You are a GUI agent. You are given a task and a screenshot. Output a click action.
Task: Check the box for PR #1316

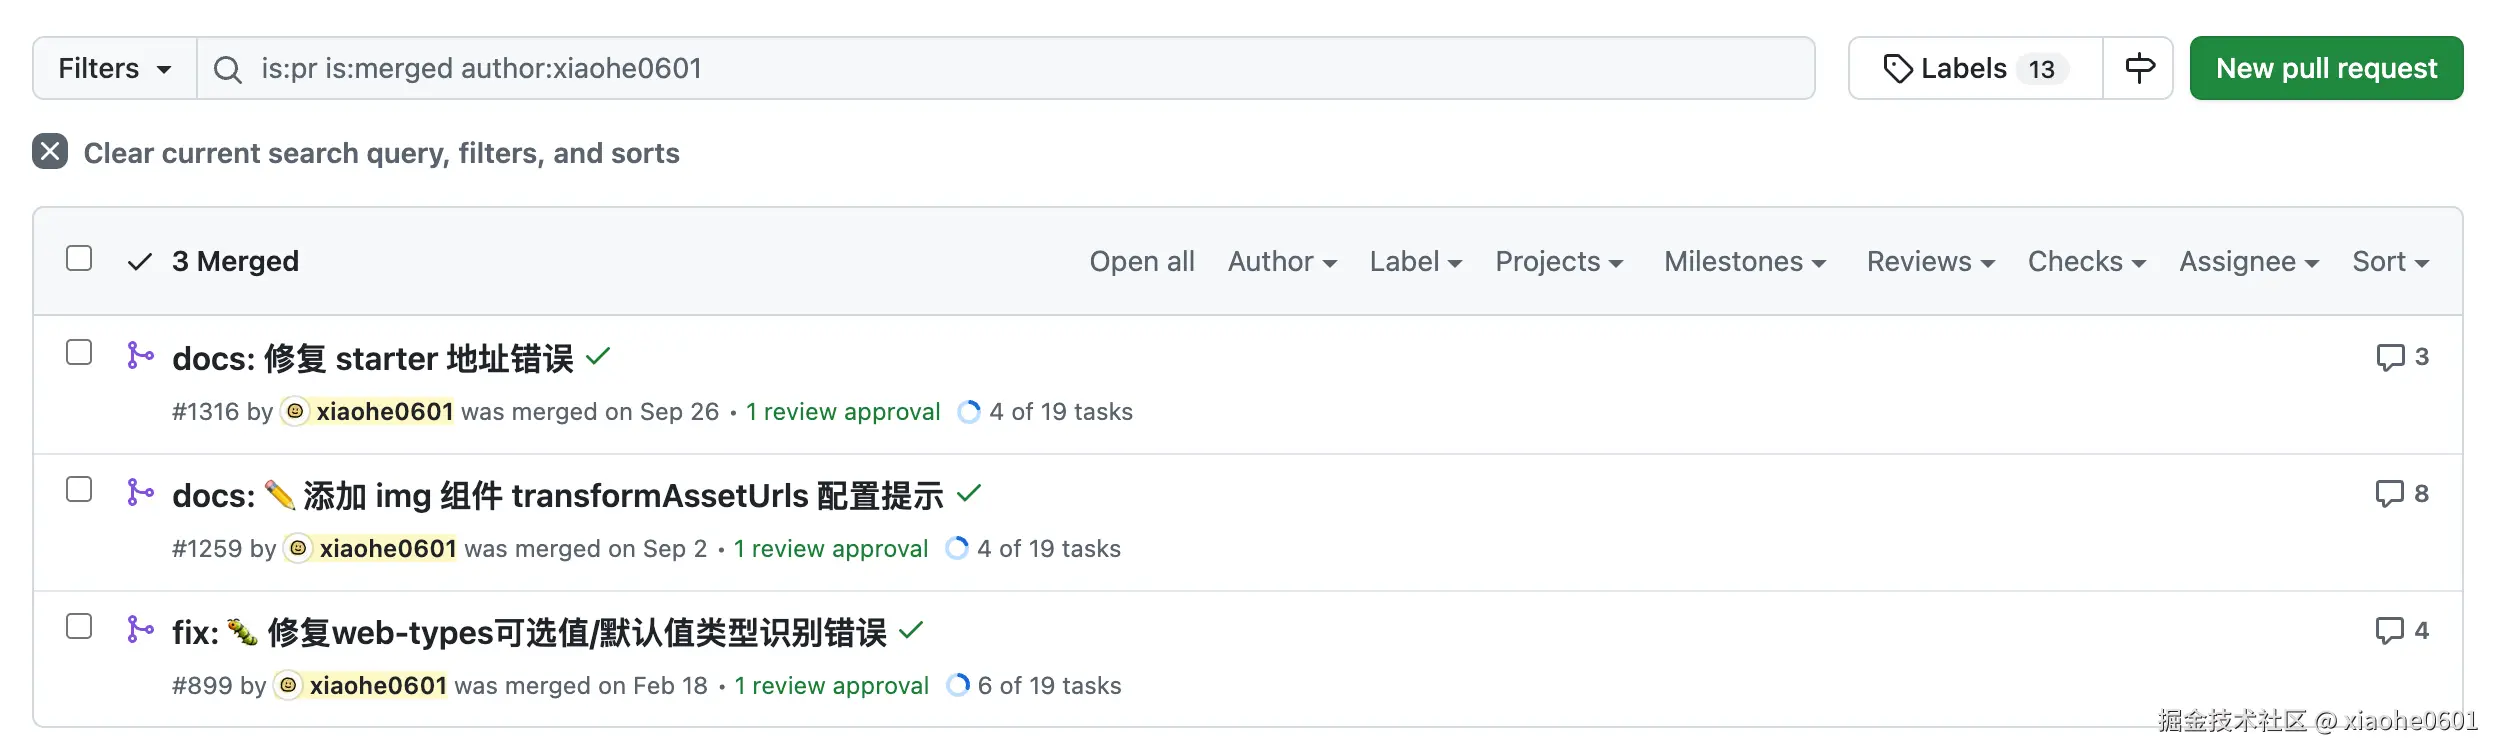(x=79, y=353)
